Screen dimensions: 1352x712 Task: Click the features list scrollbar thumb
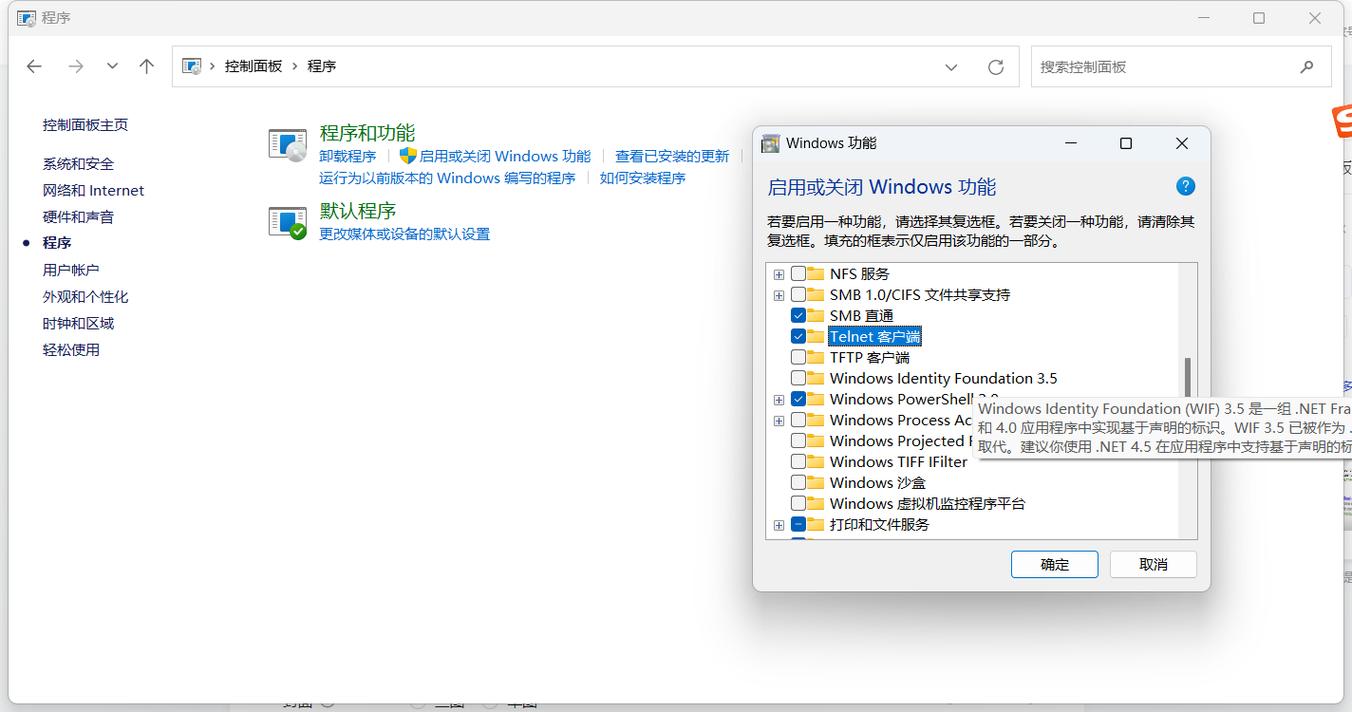(x=1187, y=377)
